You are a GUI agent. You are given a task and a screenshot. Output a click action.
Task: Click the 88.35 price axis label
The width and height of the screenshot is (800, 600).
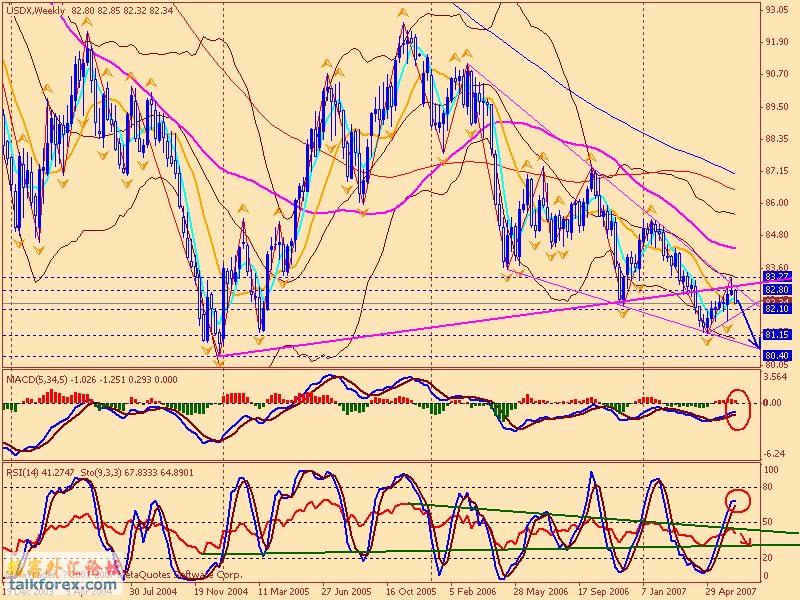[777, 139]
